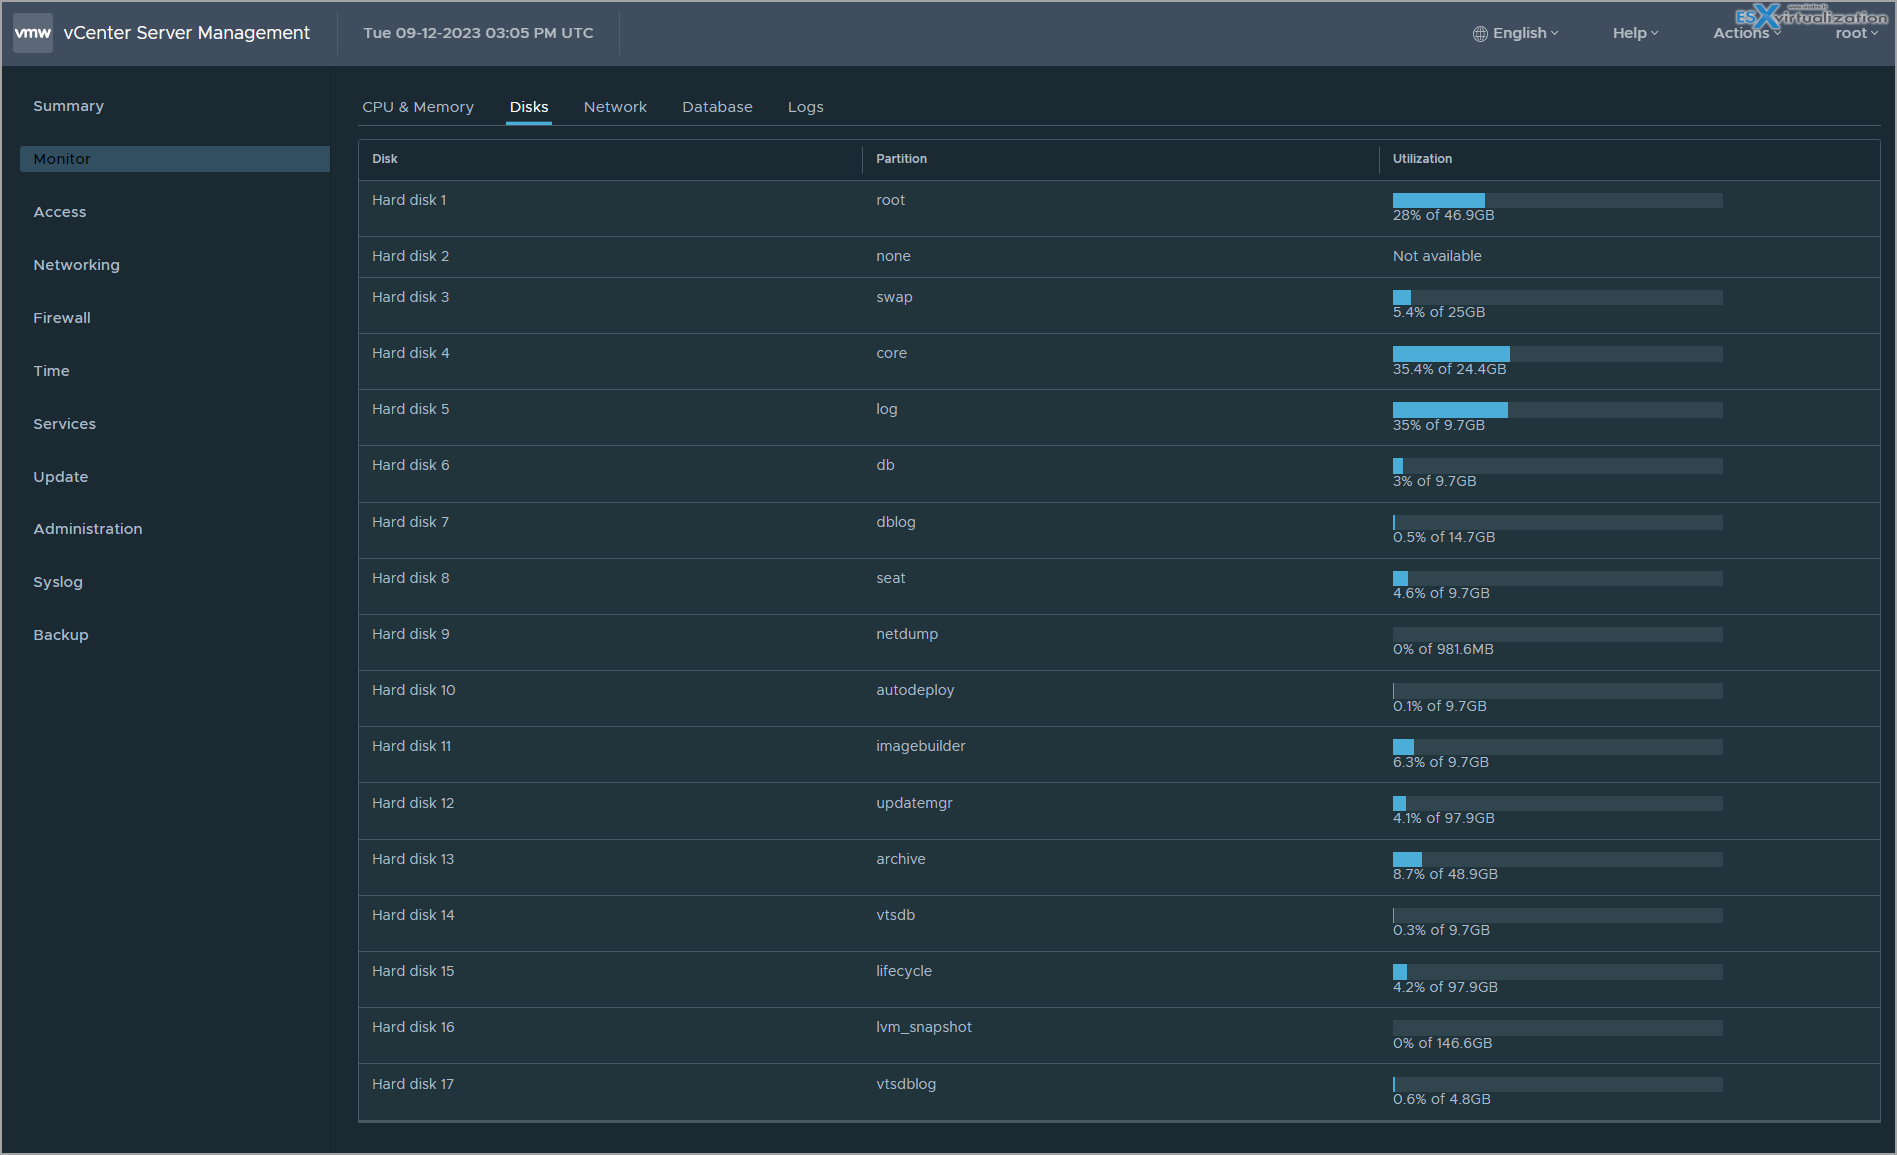
Task: Open Services in the sidebar
Action: pyautogui.click(x=64, y=424)
